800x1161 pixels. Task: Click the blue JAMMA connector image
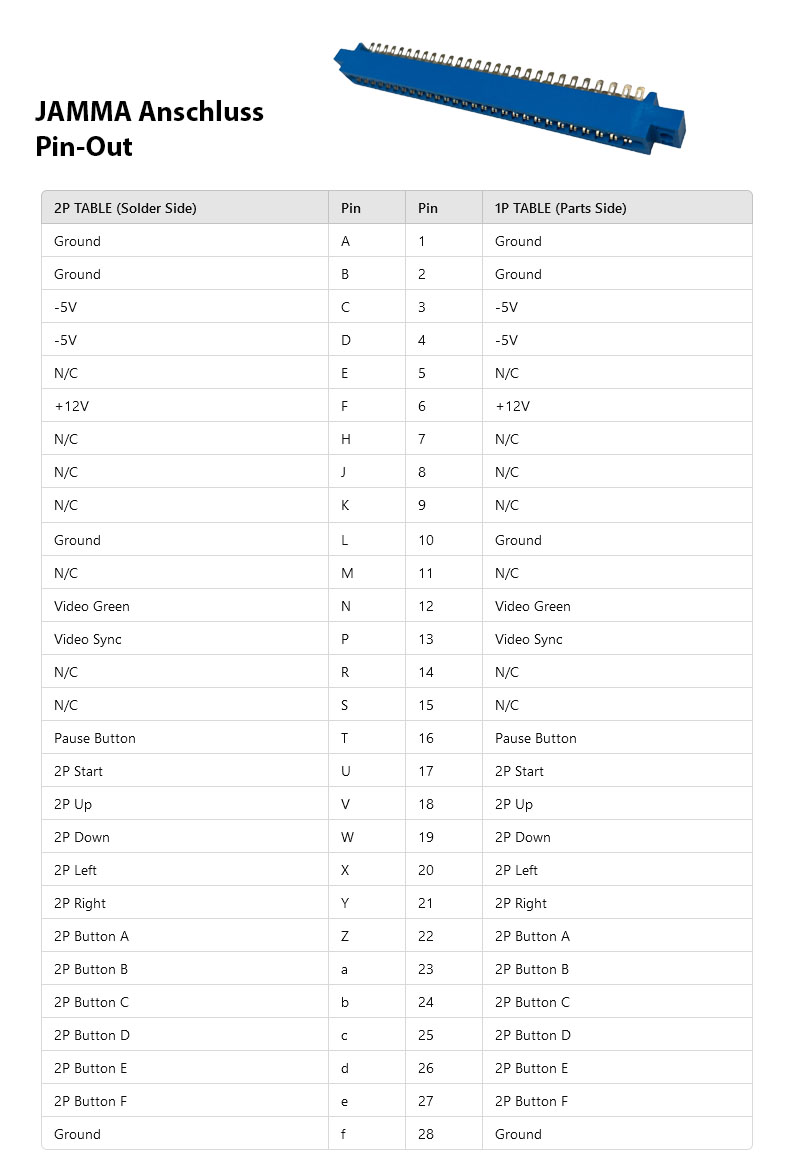point(510,98)
